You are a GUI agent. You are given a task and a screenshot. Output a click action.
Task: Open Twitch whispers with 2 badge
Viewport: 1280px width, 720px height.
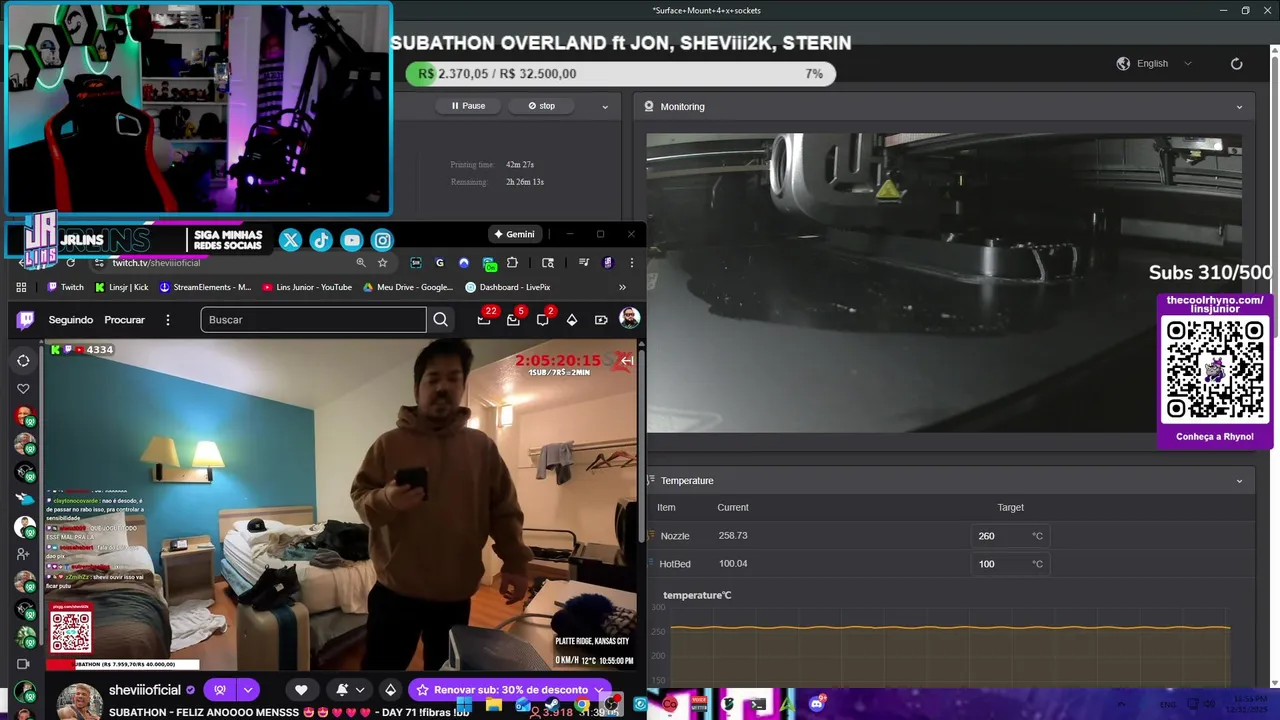[x=543, y=320]
